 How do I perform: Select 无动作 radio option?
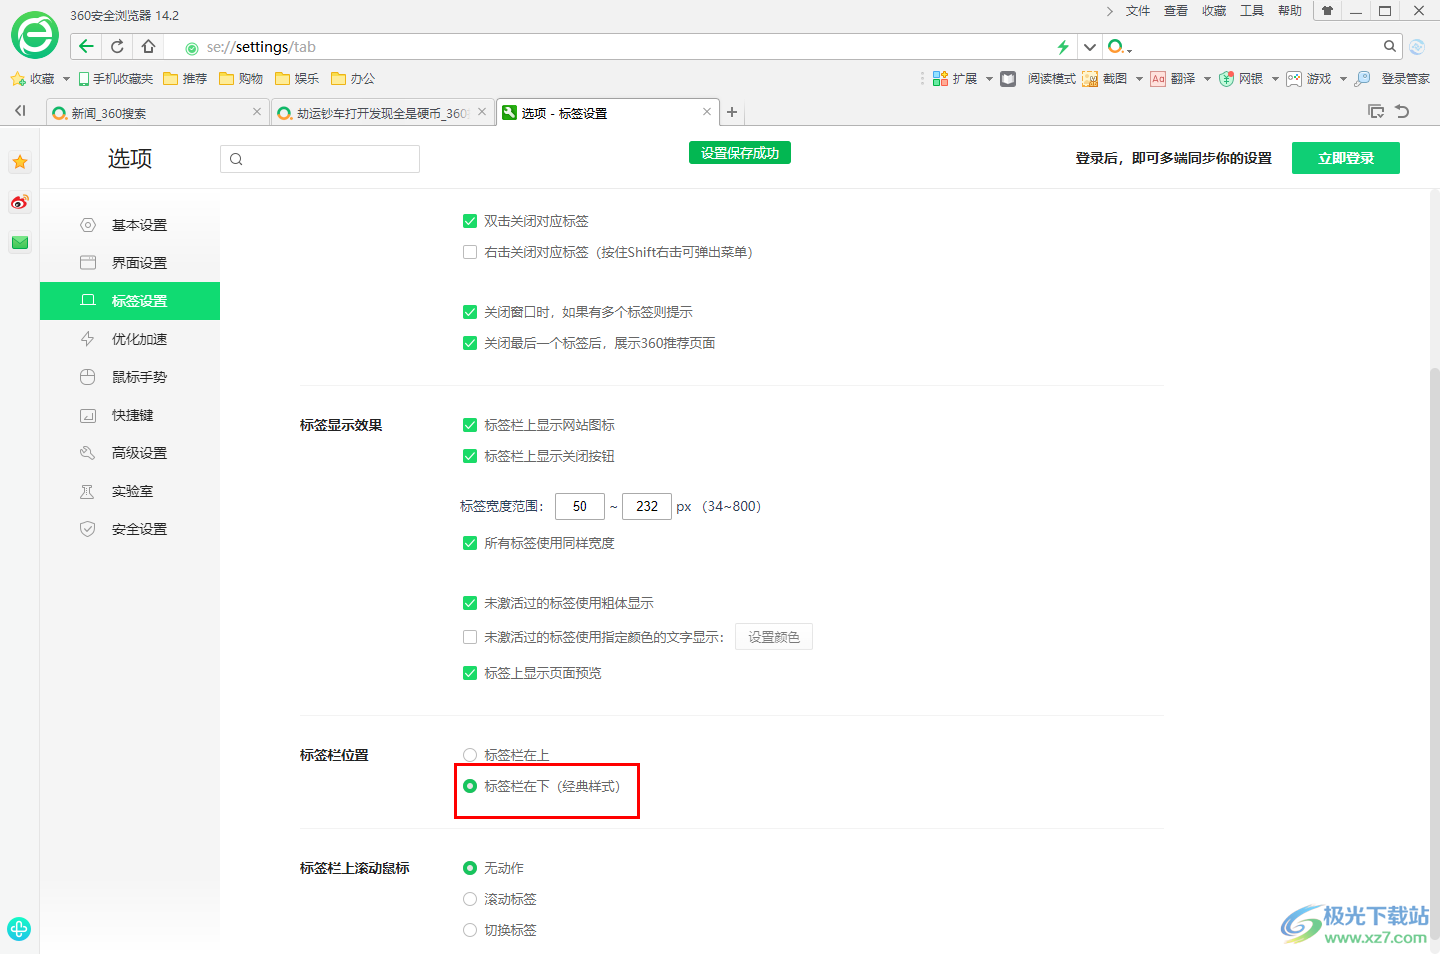click(470, 868)
